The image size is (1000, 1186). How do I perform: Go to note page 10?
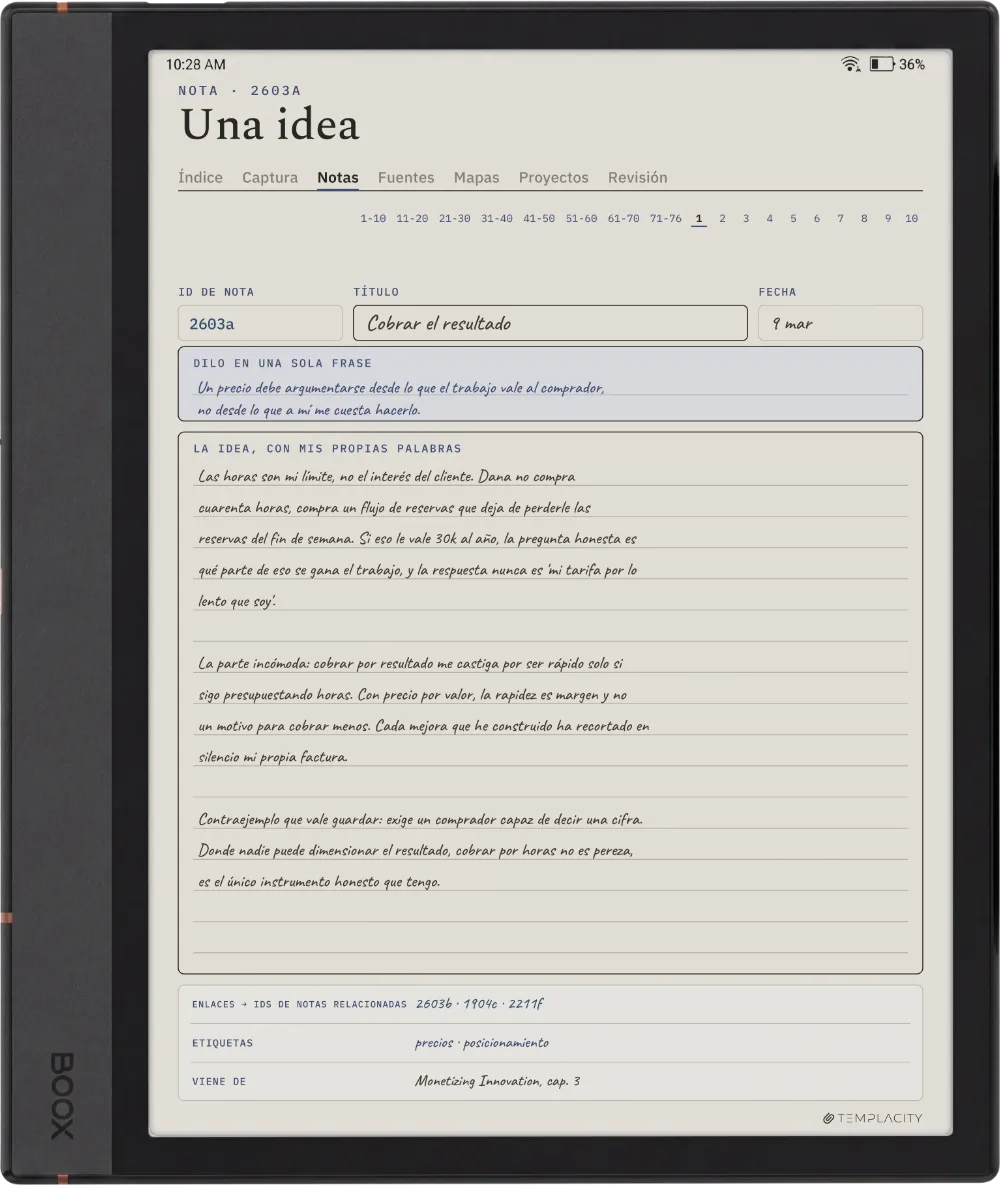click(911, 219)
